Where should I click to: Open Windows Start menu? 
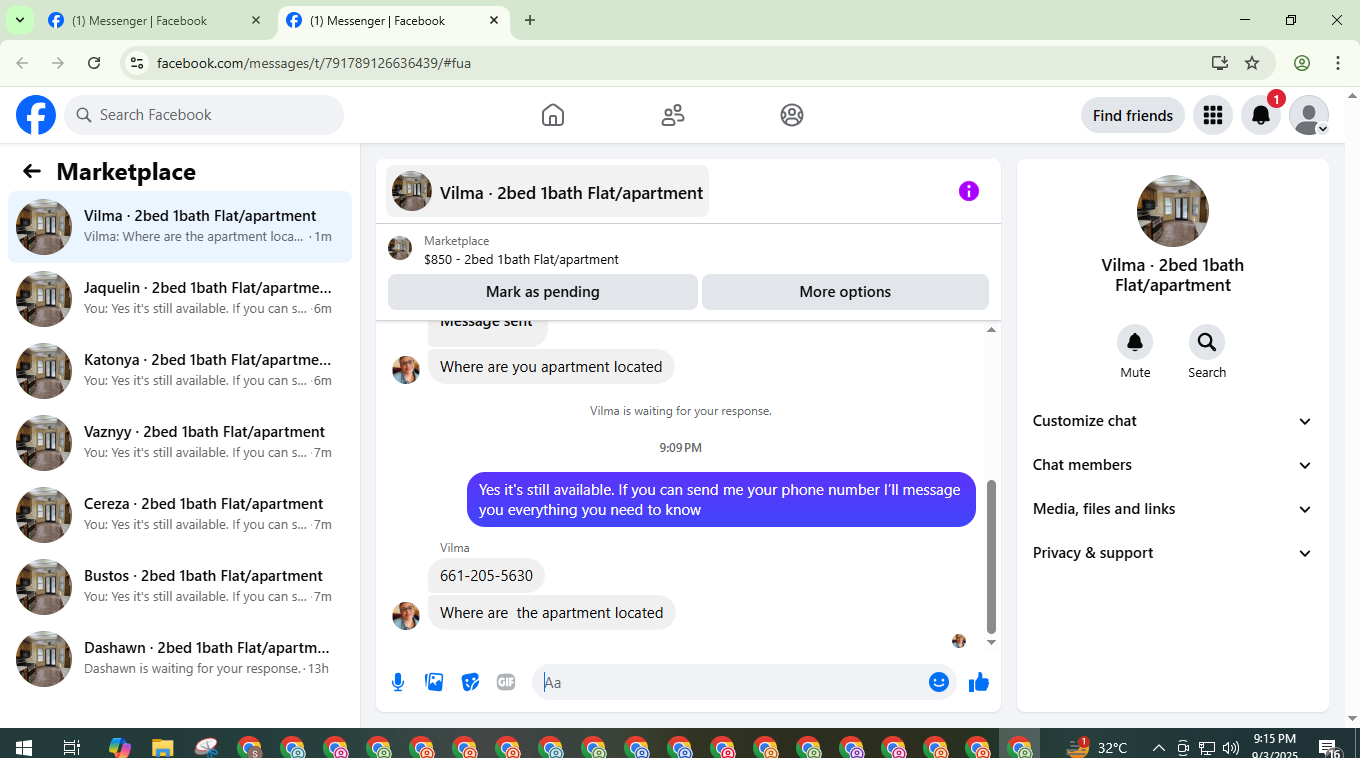point(24,747)
